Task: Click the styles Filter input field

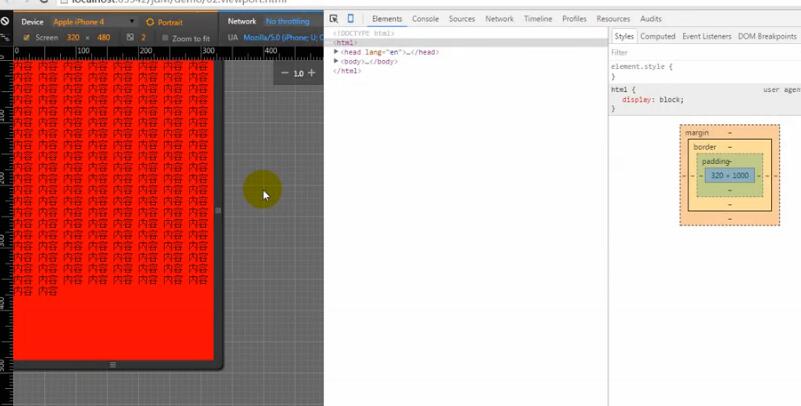Action: (705, 52)
